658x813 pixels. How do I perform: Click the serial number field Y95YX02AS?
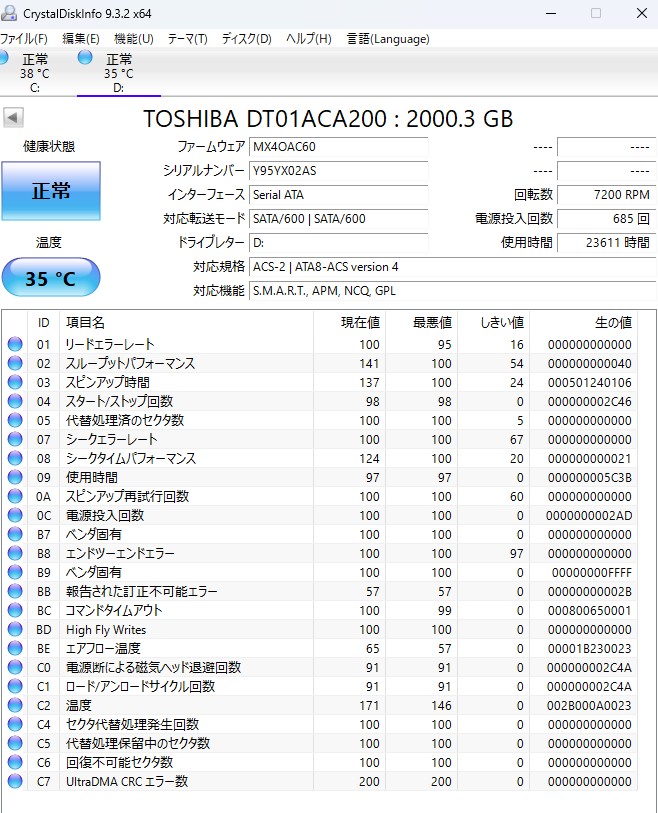click(x=339, y=171)
